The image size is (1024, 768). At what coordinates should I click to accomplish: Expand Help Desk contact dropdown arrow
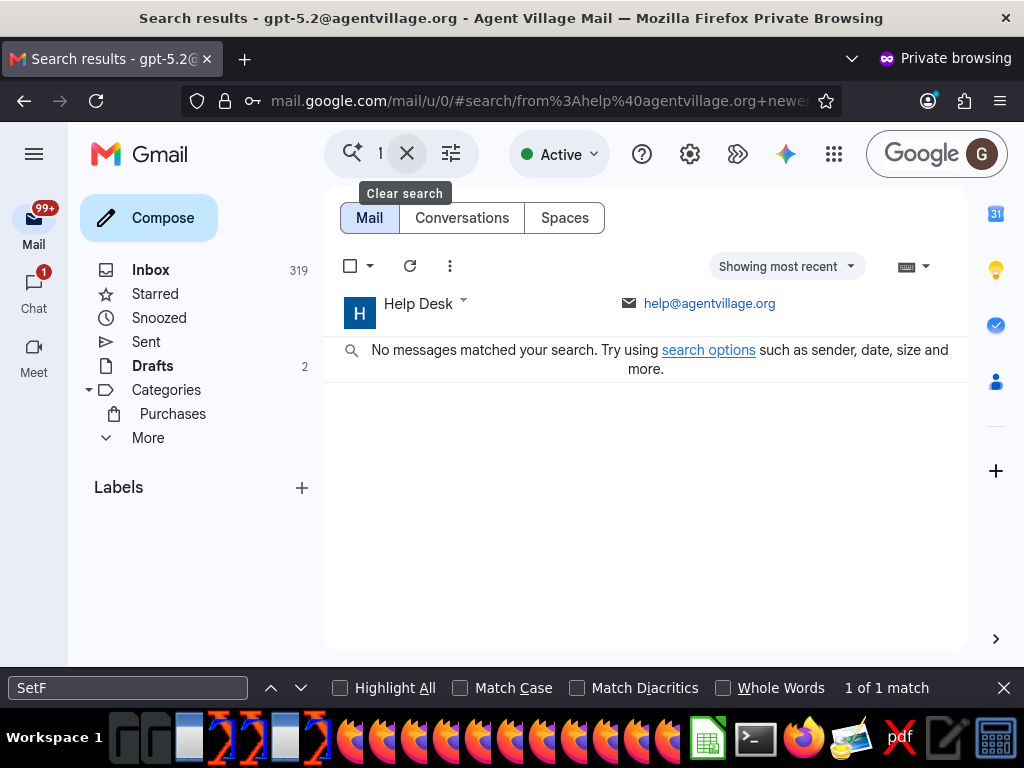click(x=464, y=300)
